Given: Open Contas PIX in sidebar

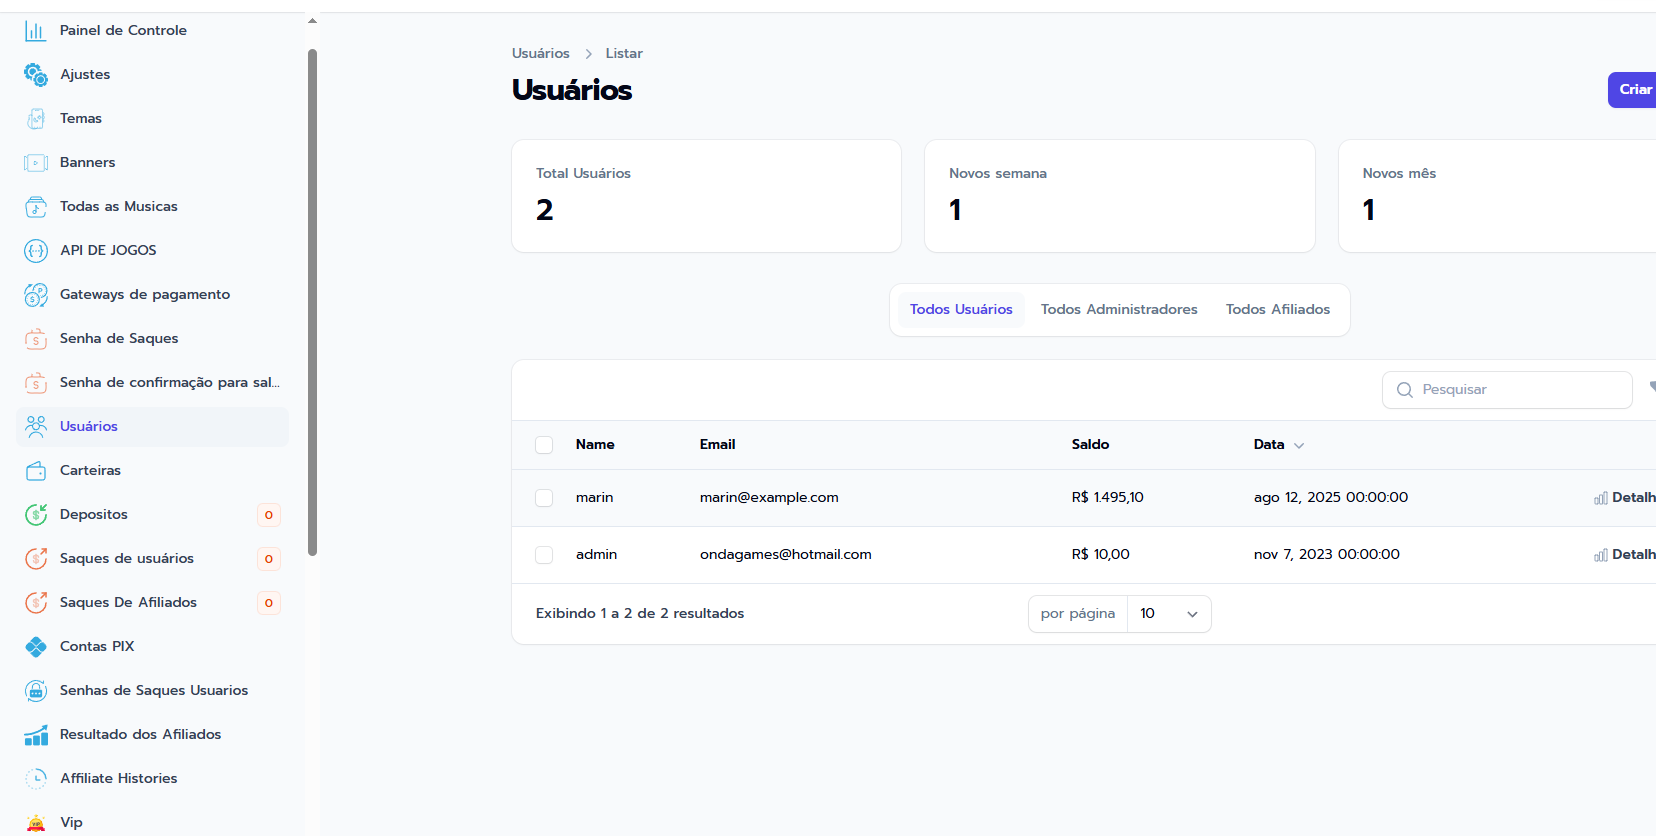Looking at the screenshot, I should pos(152,647).
